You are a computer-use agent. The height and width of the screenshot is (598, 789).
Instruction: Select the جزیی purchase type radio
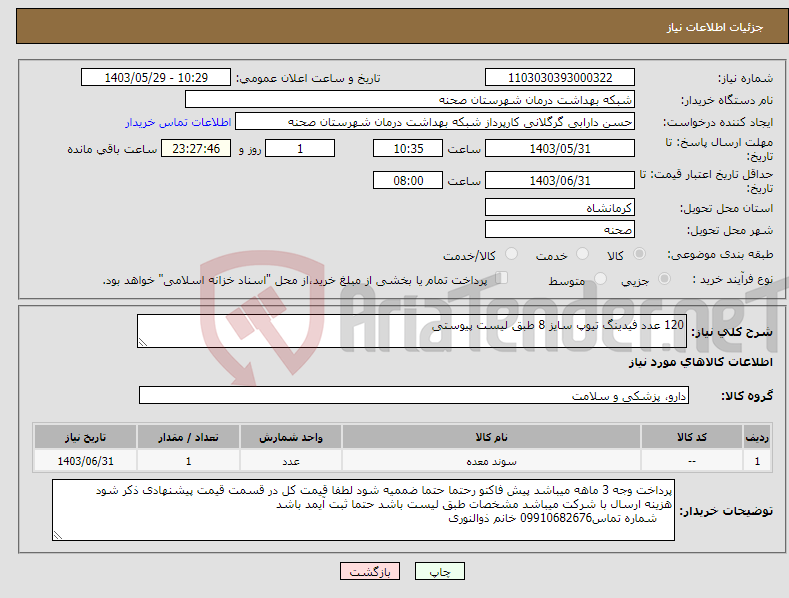[x=664, y=278]
